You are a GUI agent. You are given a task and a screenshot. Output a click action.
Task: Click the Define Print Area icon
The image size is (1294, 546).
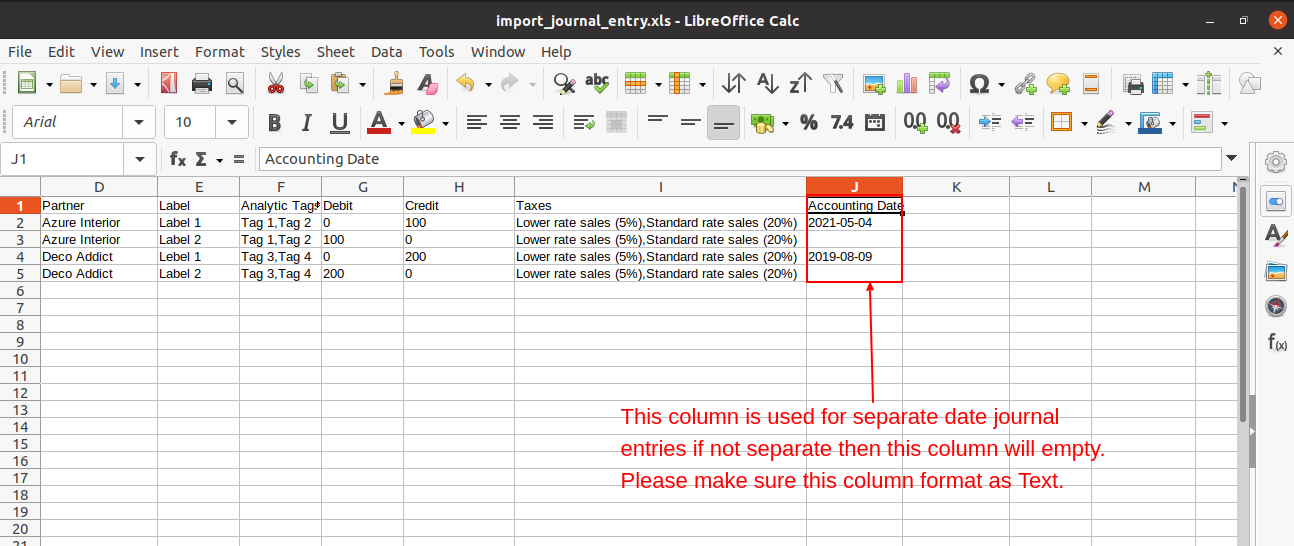[1133, 83]
